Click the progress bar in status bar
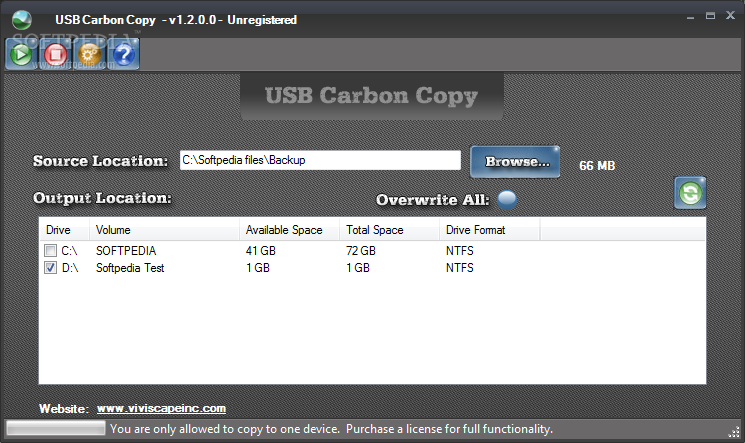745x443 pixels. coord(56,429)
